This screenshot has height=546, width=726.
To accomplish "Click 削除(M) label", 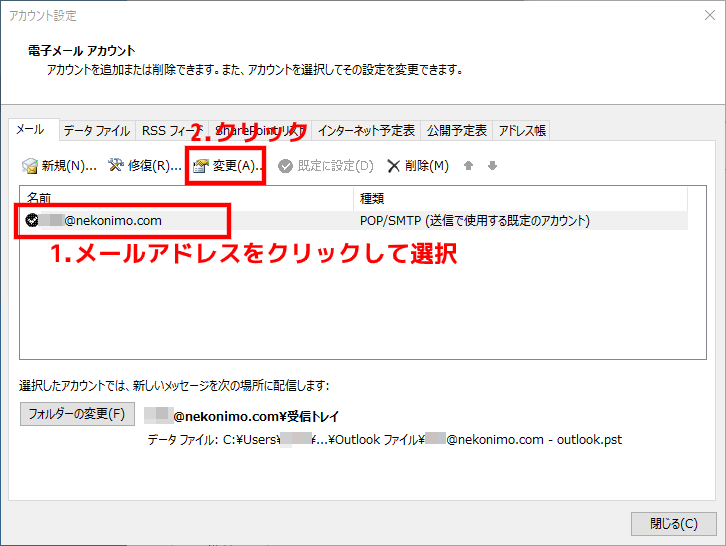I will tap(426, 165).
